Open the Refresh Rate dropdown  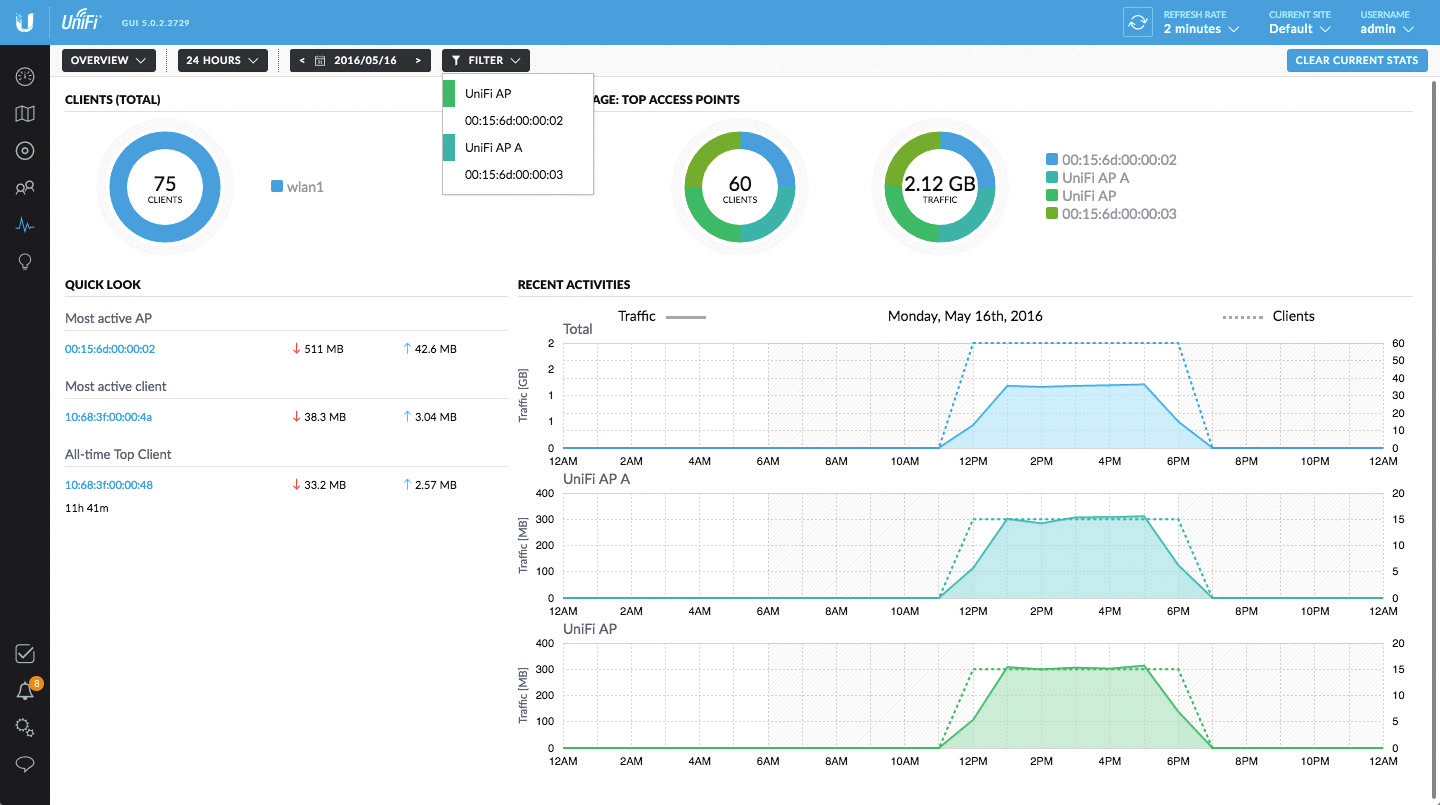click(1201, 29)
